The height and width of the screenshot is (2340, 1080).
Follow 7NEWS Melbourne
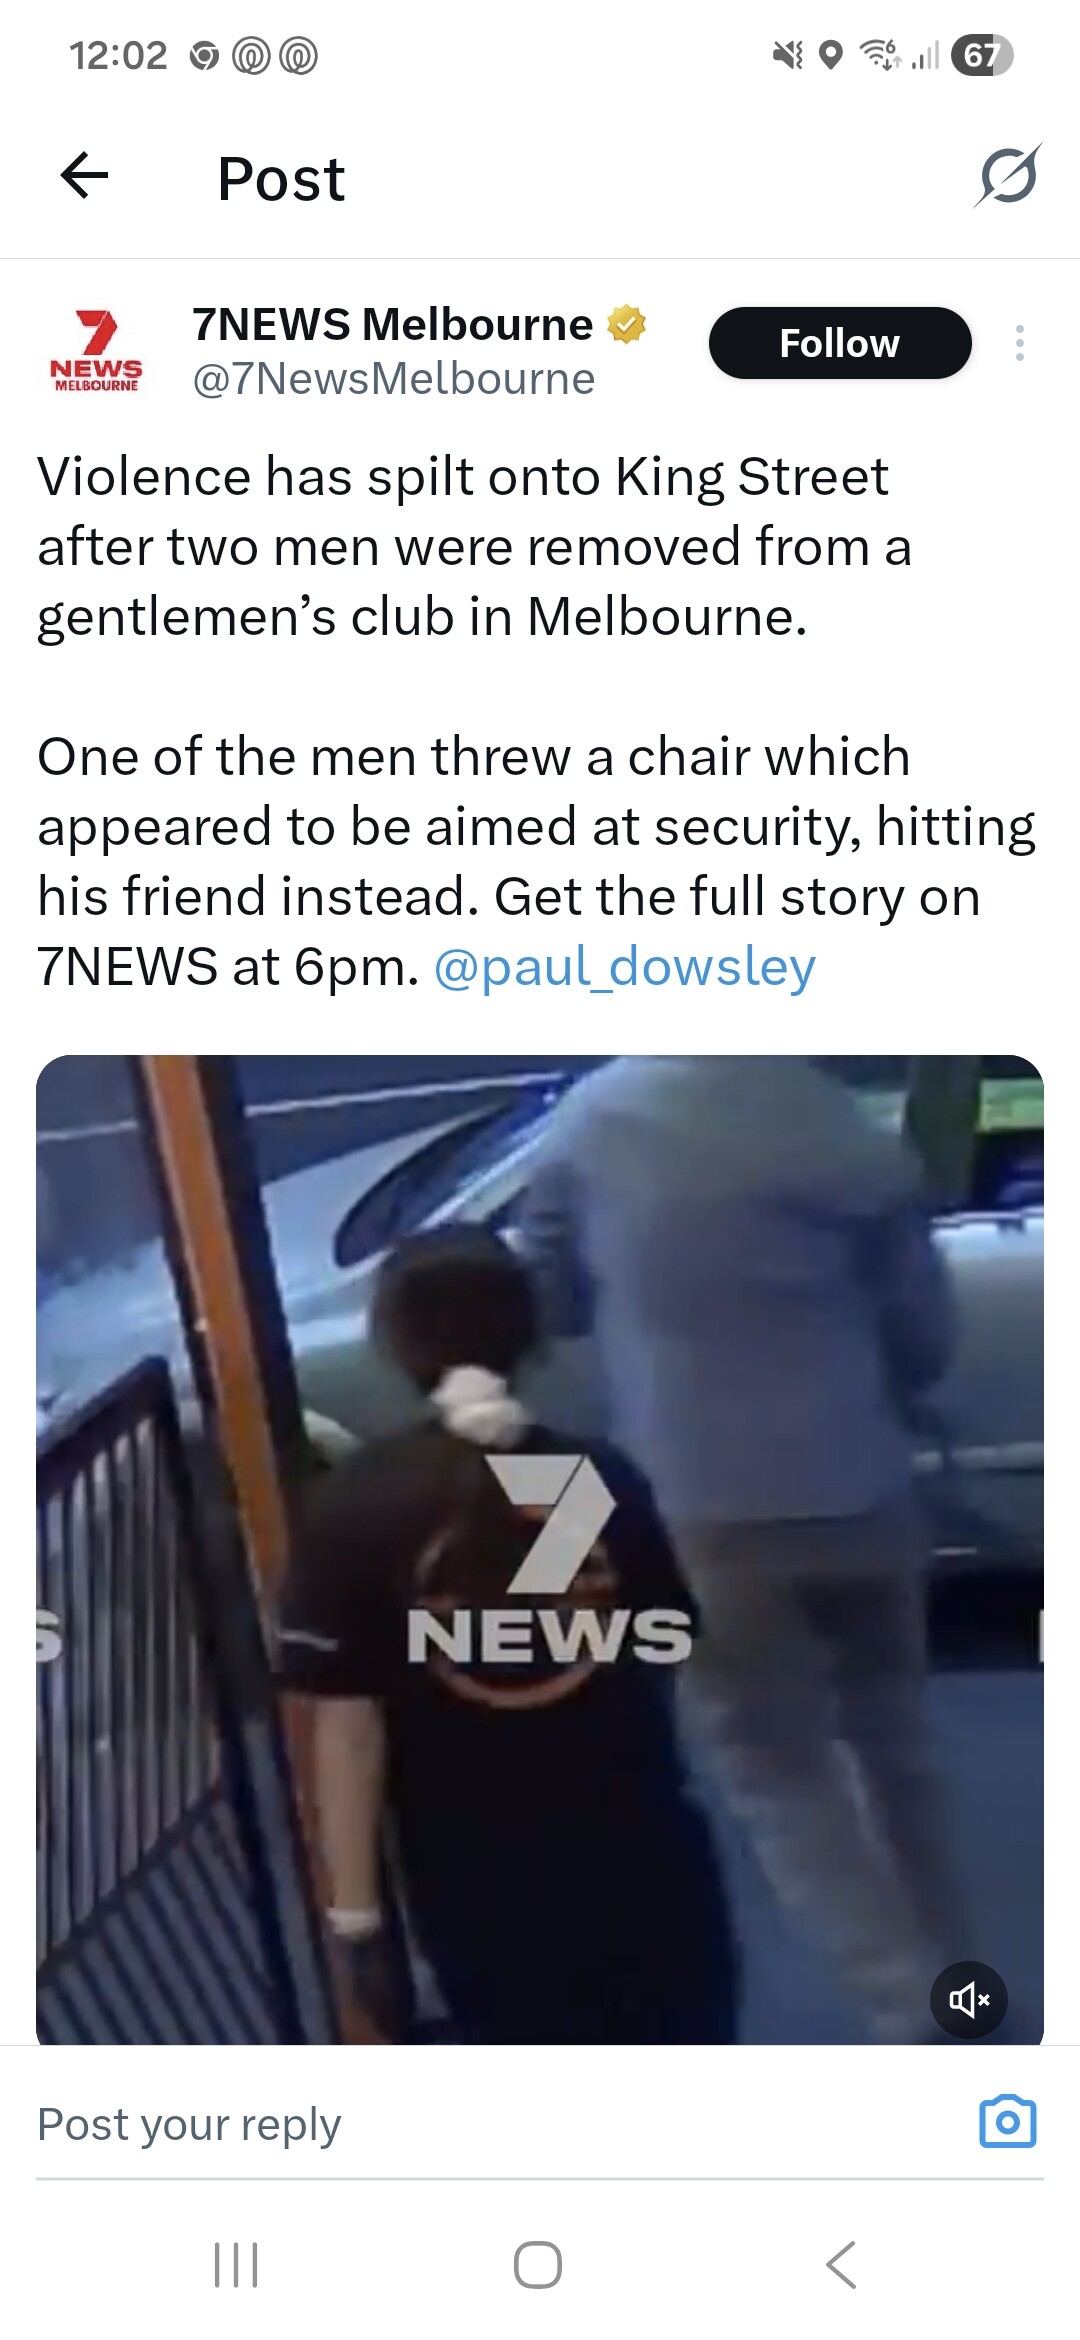tap(840, 343)
